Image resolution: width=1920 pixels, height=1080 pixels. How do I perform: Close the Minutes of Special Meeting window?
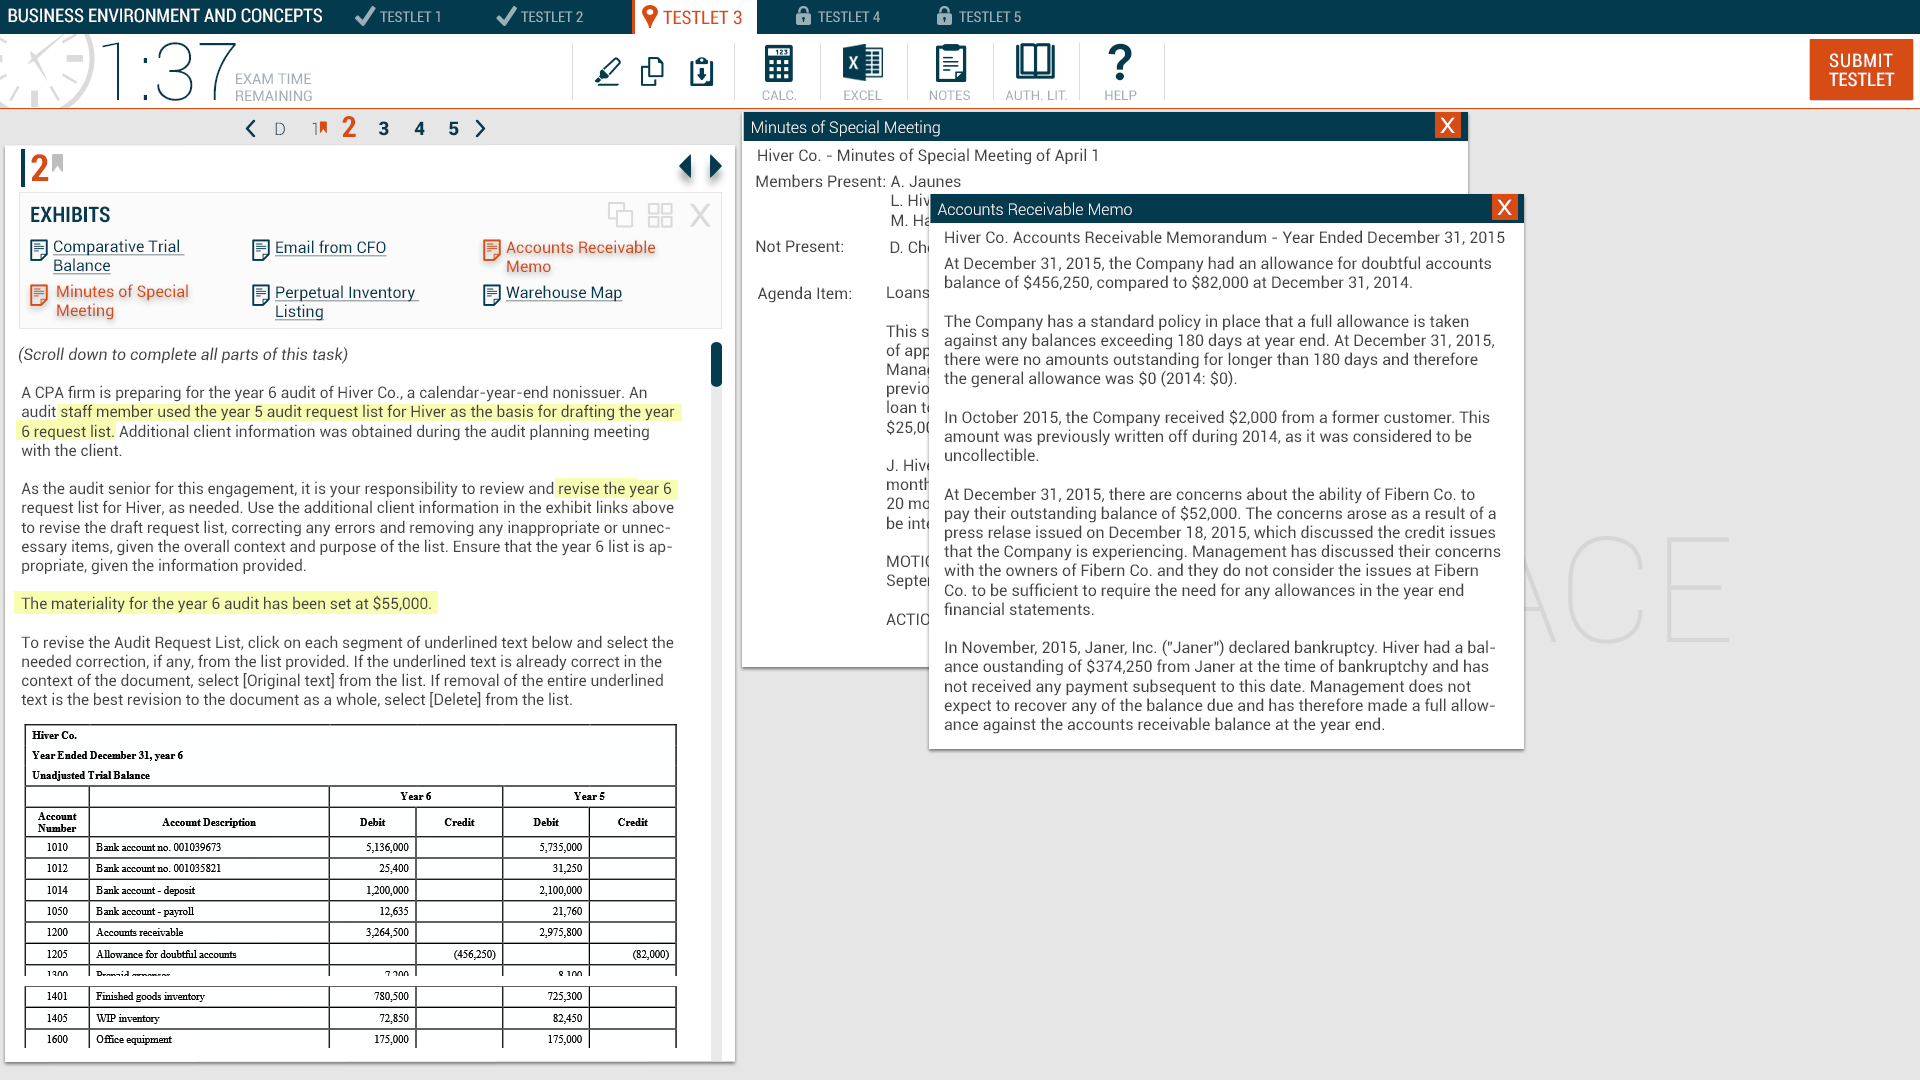(1447, 125)
